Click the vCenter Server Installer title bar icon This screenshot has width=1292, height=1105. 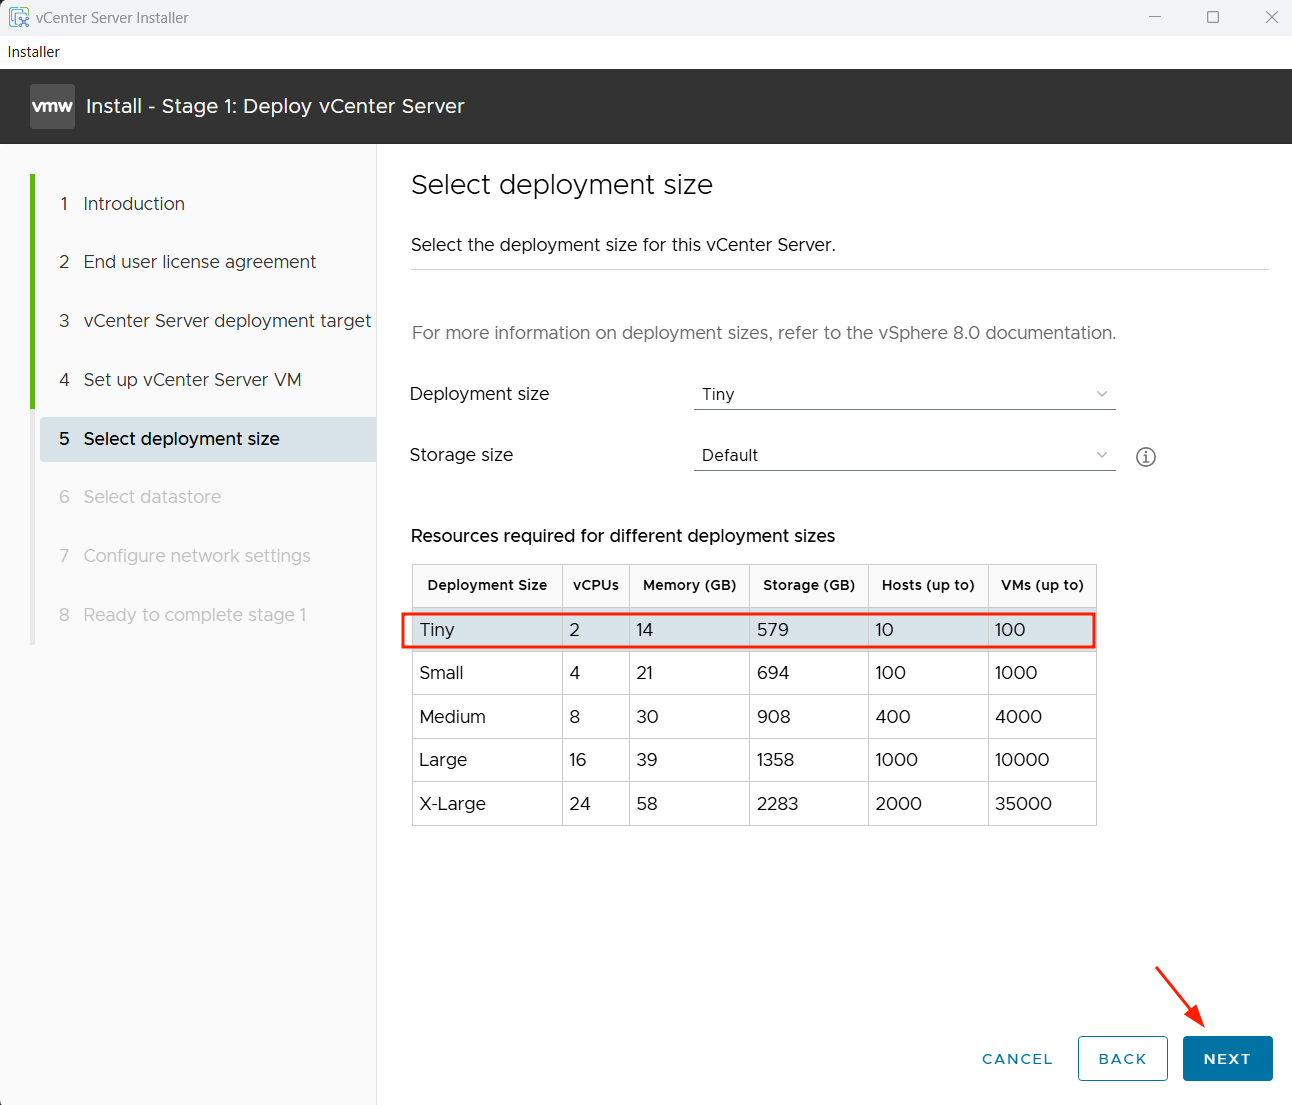19,17
